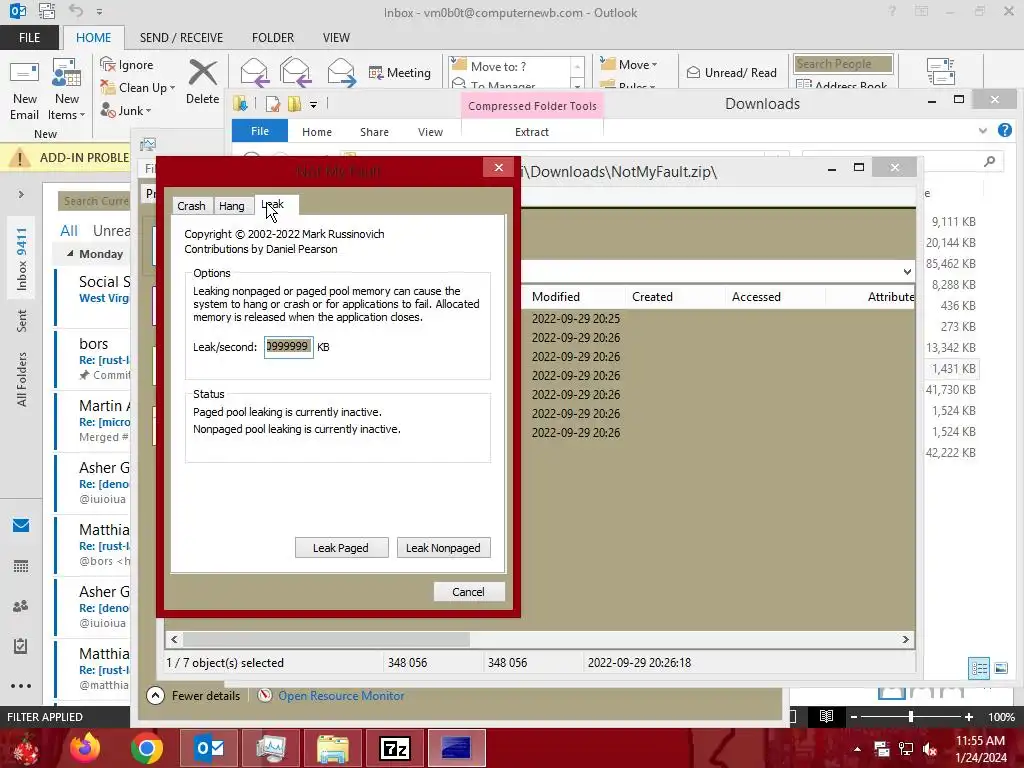Screen dimensions: 1024x768
Task: Click the search magnifier in Downloads window
Action: [x=989, y=161]
